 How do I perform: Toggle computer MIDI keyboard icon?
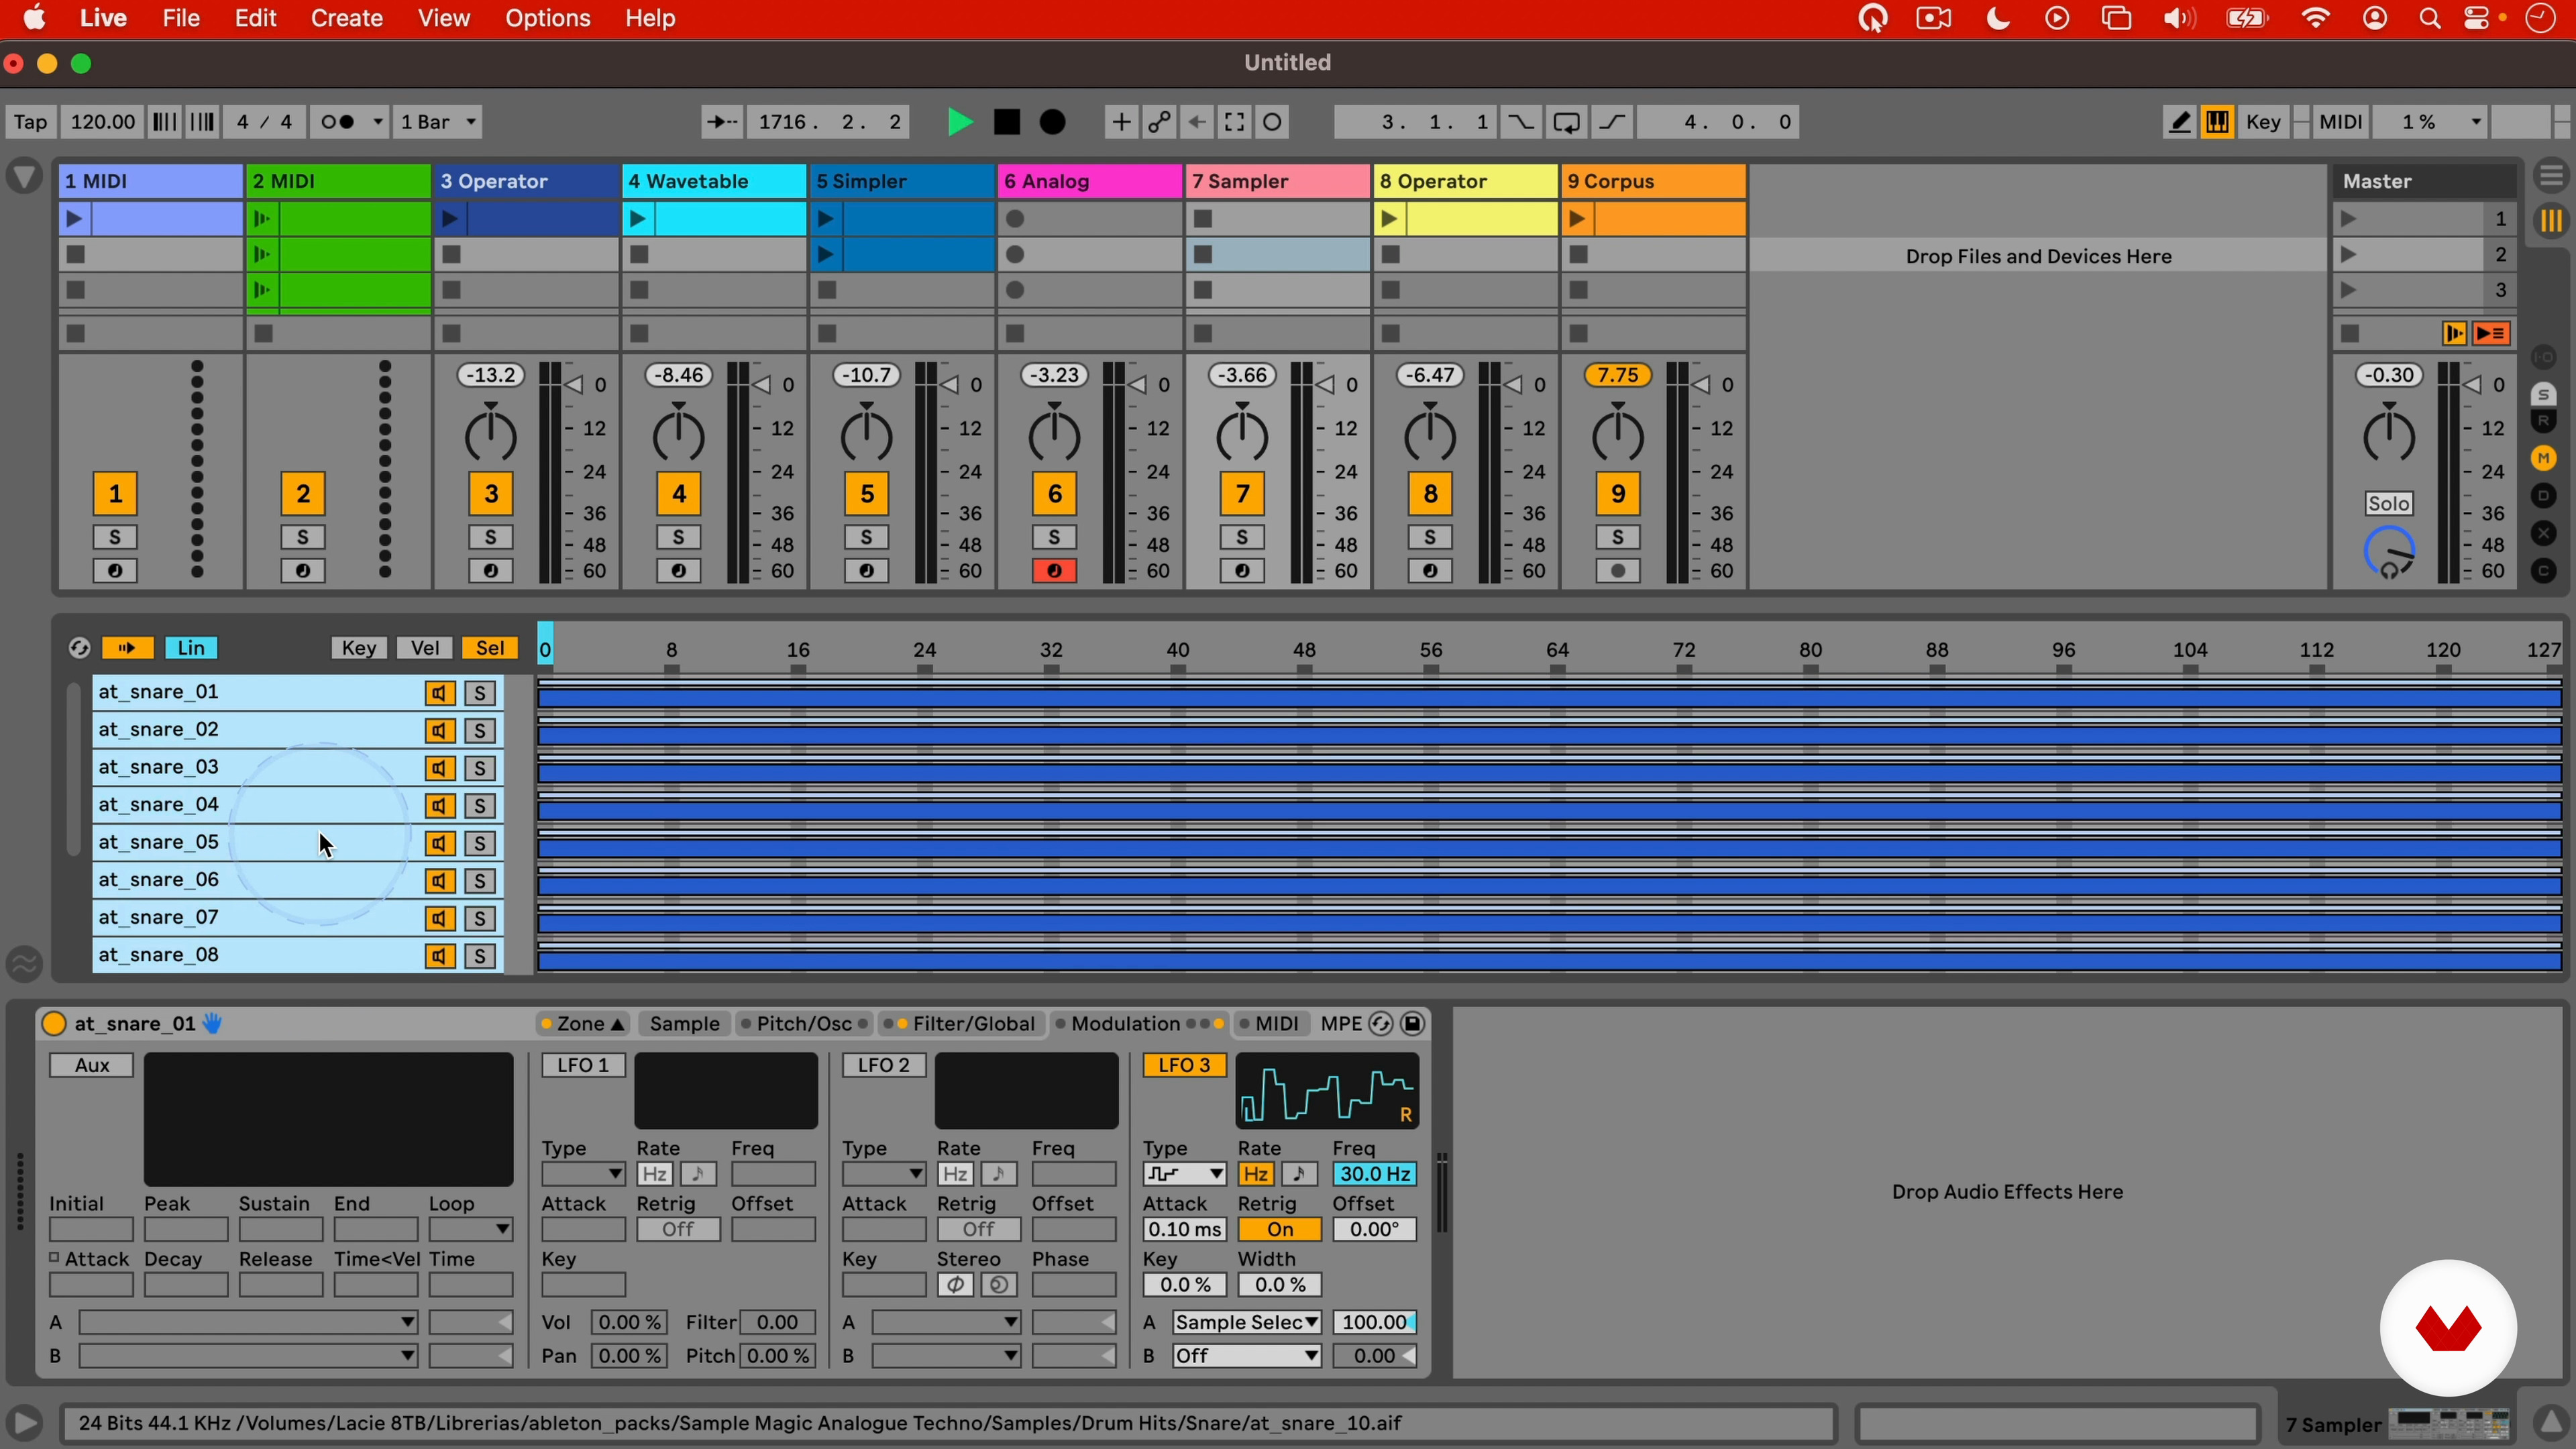(2217, 122)
